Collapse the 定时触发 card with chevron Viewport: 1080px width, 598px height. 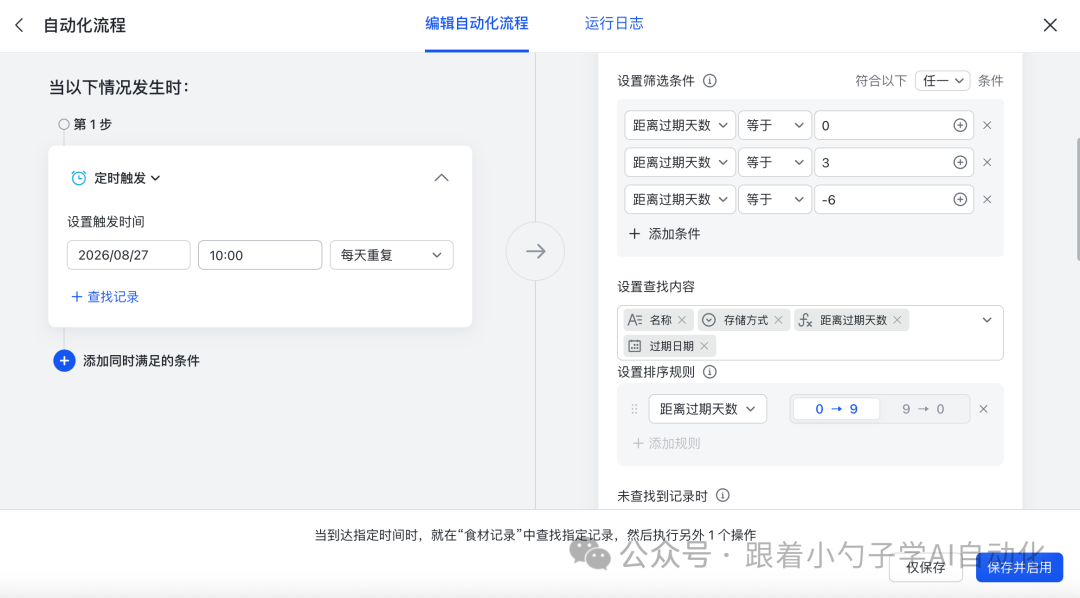pos(442,178)
